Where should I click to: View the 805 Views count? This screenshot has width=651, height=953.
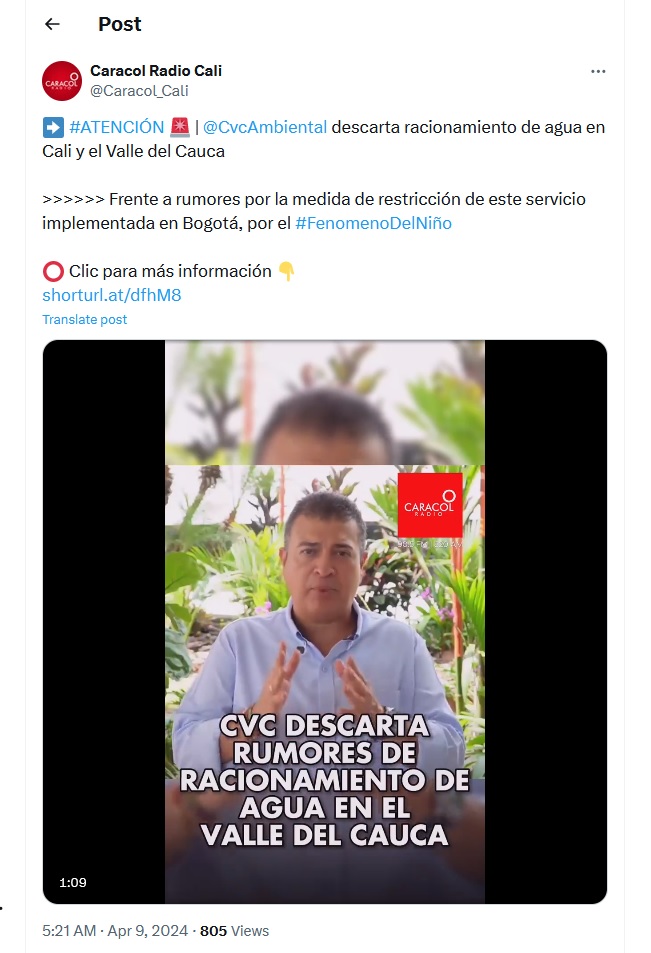tap(235, 931)
